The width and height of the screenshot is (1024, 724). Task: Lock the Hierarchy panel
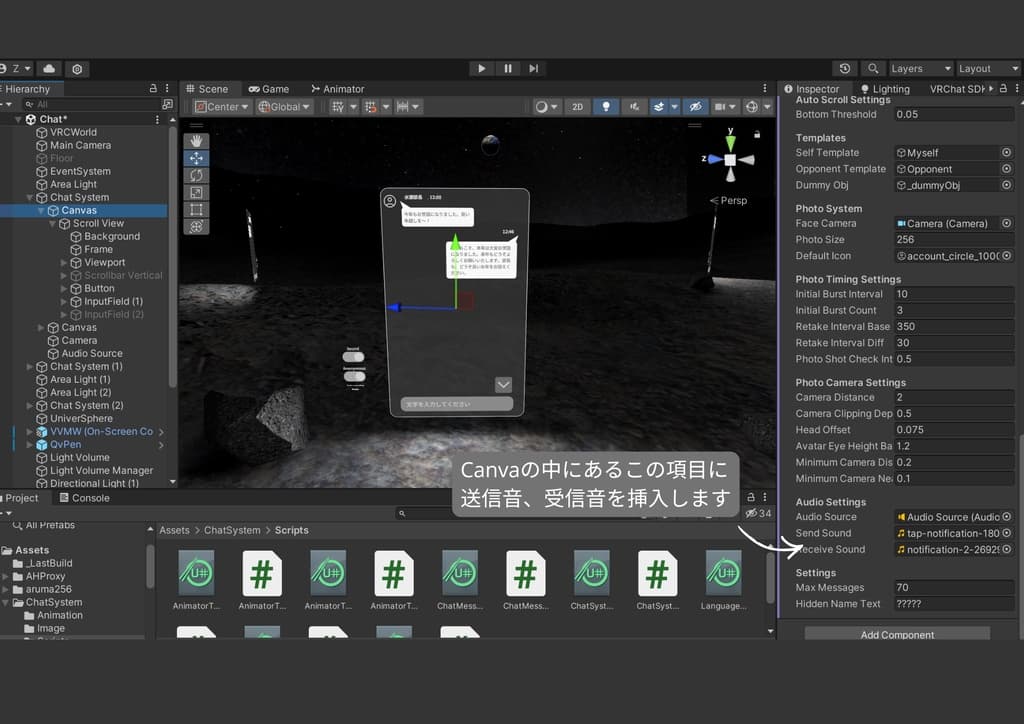point(152,89)
